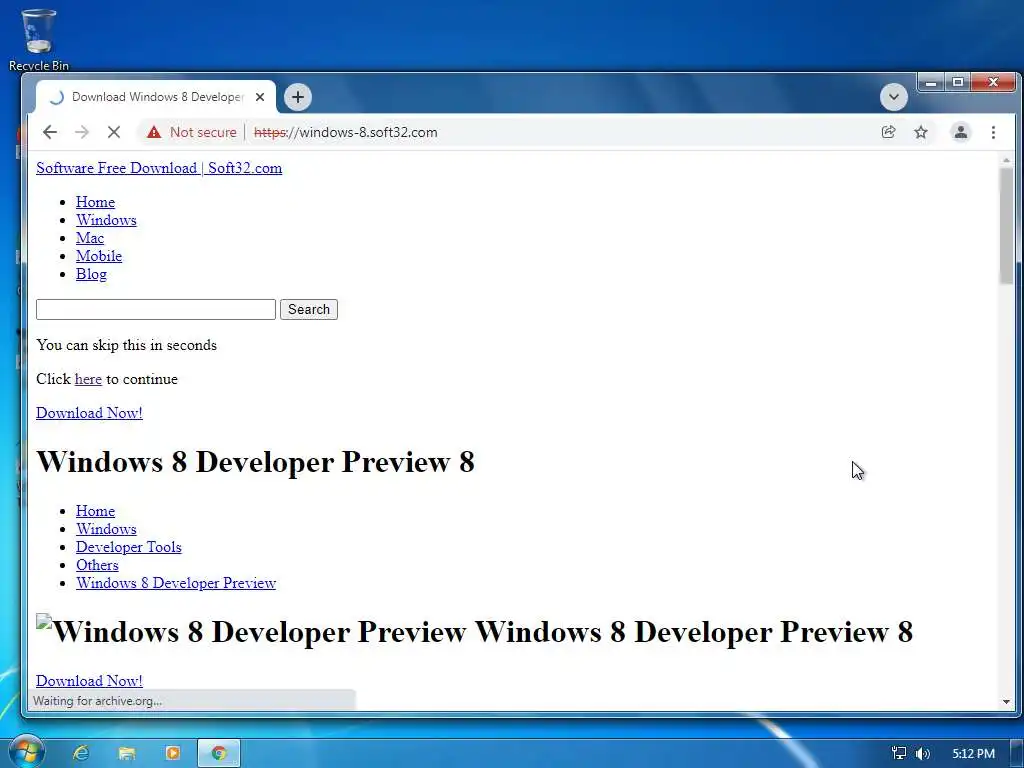Click the 'here' link to continue
This screenshot has width=1024, height=768.
tap(88, 379)
